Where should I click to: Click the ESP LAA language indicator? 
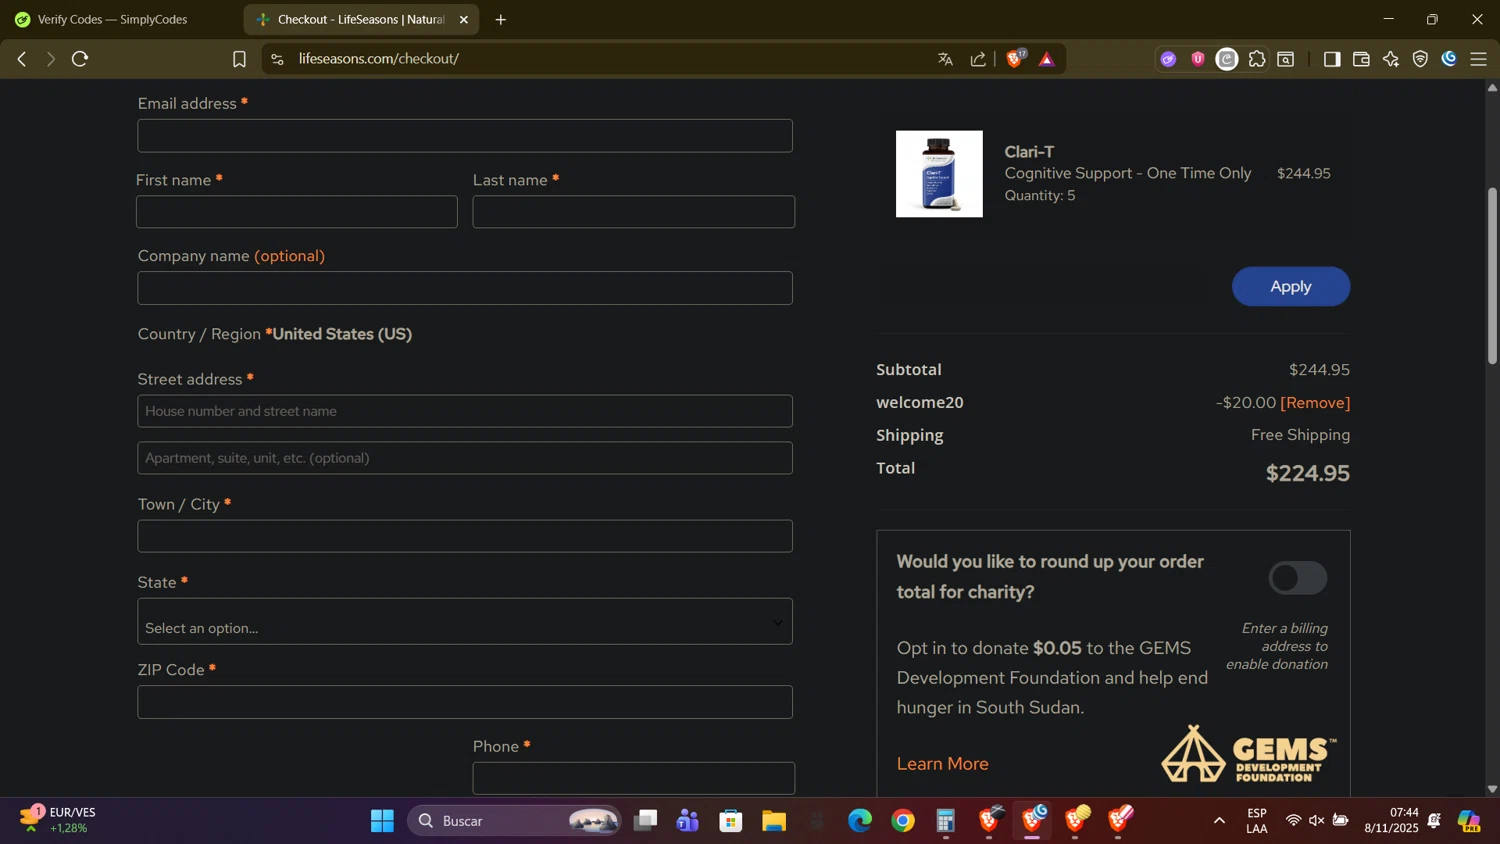coord(1257,821)
